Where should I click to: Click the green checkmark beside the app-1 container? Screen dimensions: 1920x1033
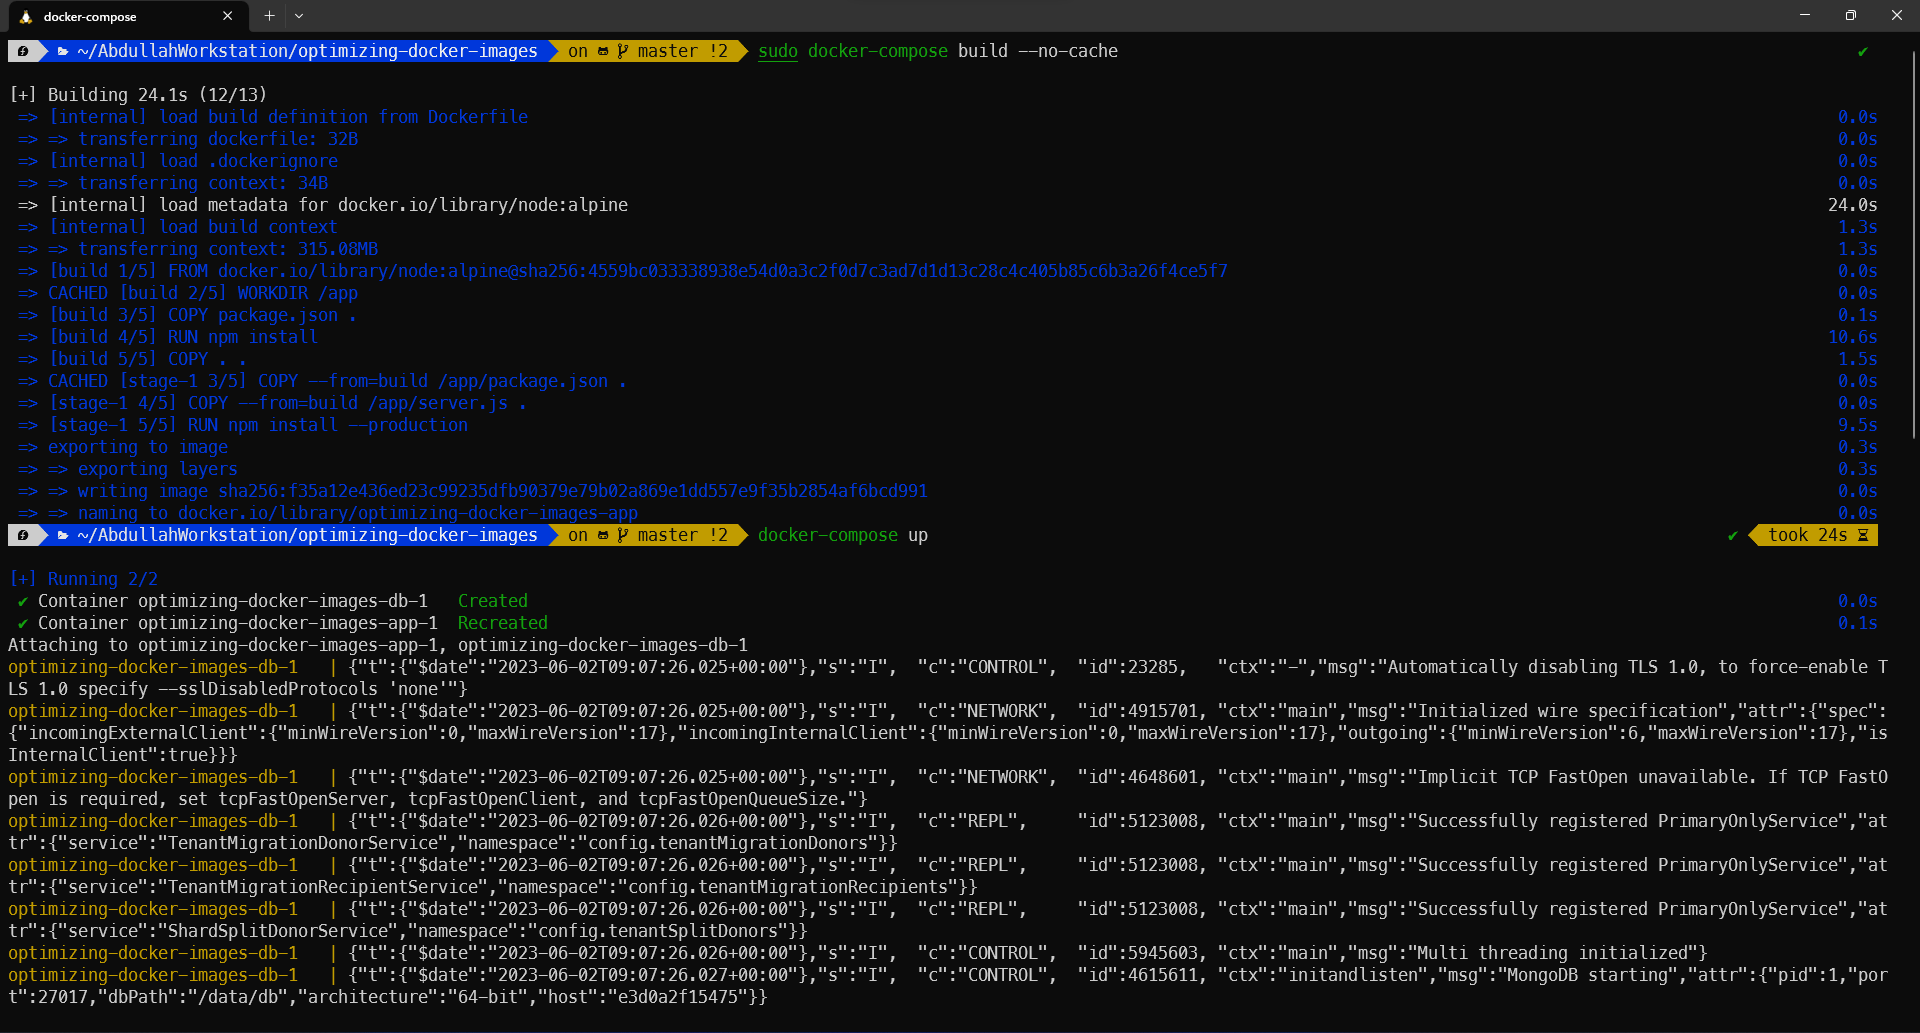[x=23, y=624]
